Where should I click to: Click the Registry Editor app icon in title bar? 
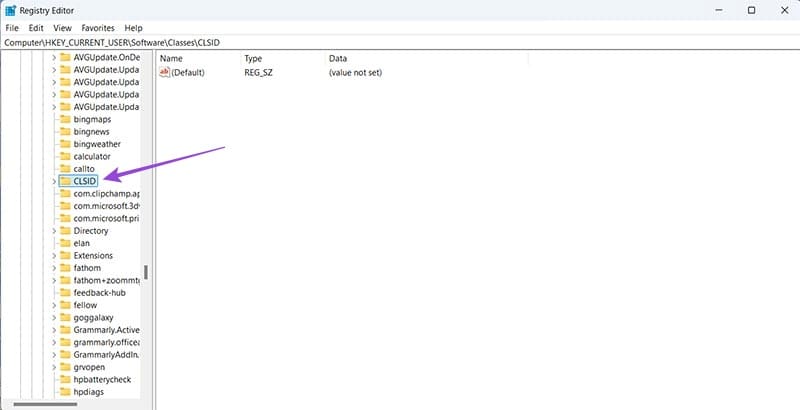[x=10, y=10]
